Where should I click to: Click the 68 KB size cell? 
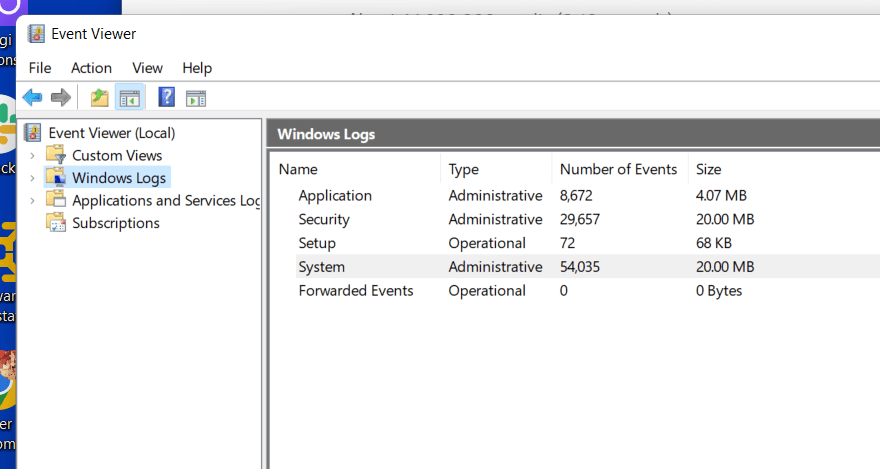(714, 243)
